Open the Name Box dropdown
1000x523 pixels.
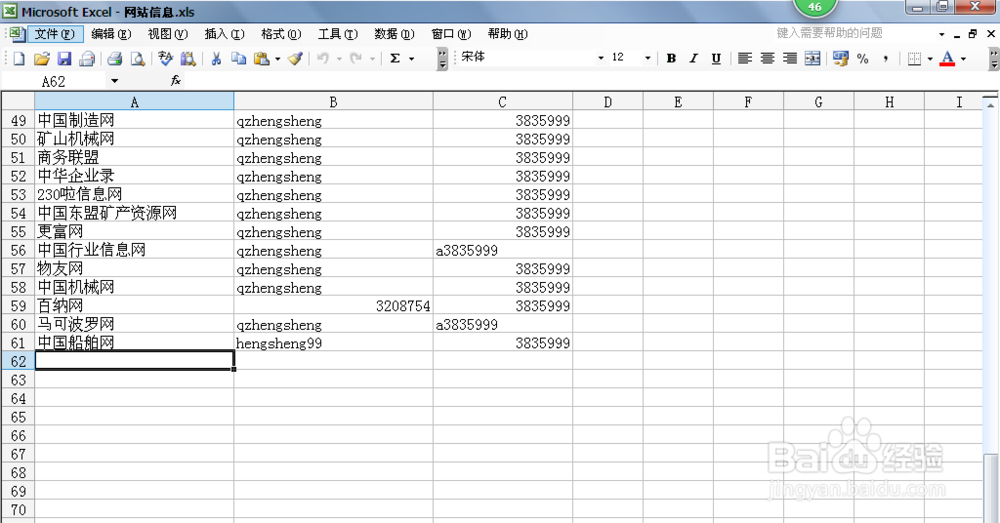click(x=114, y=81)
